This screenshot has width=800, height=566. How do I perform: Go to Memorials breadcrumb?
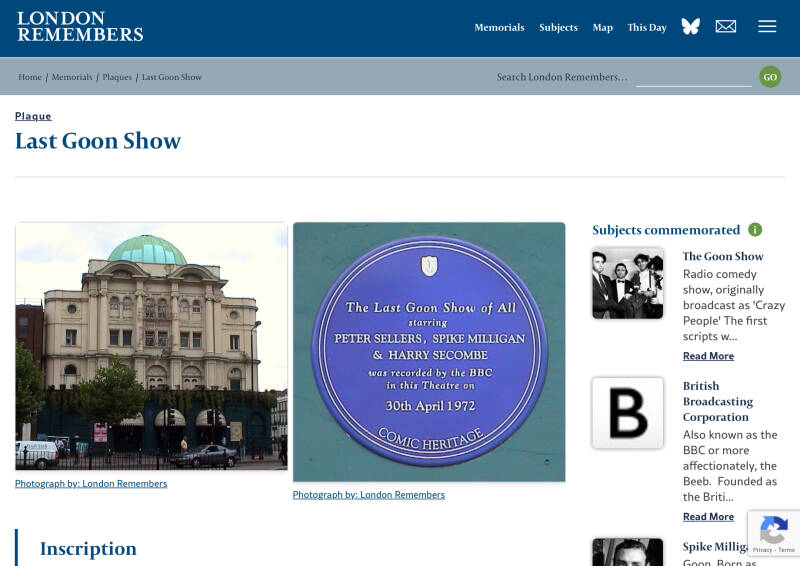click(x=72, y=77)
